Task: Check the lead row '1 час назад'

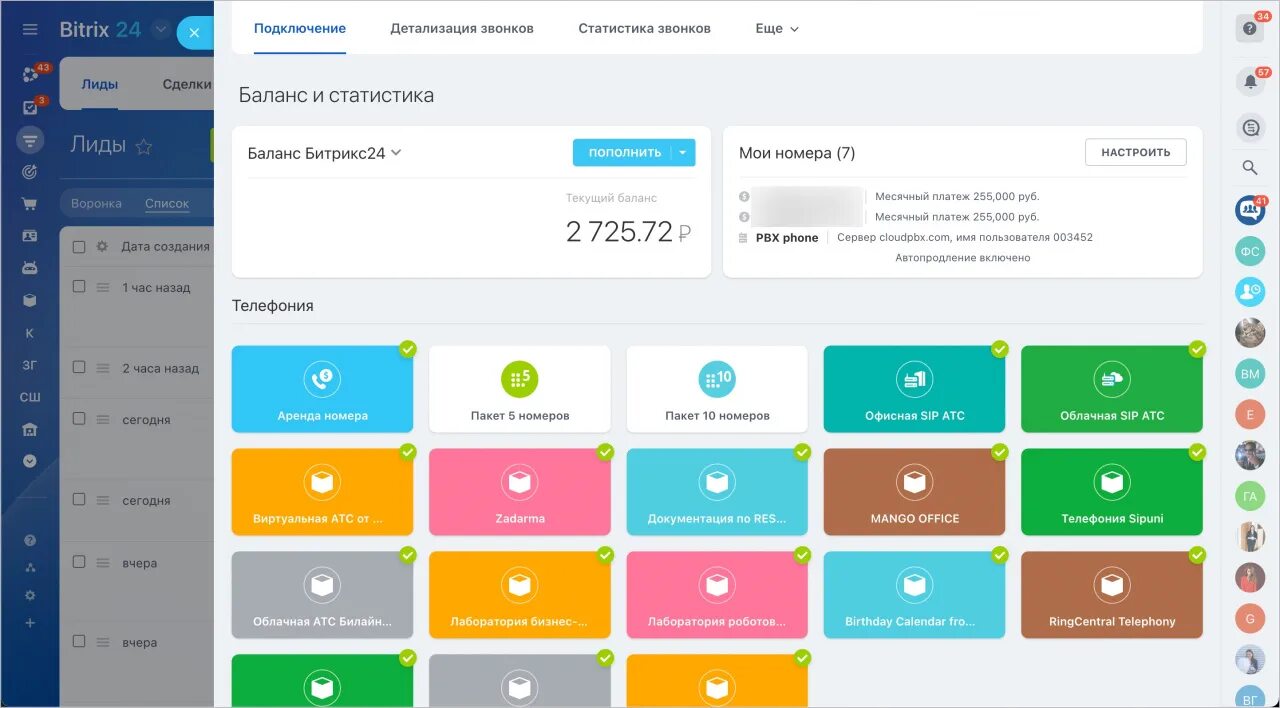Action: (79, 287)
